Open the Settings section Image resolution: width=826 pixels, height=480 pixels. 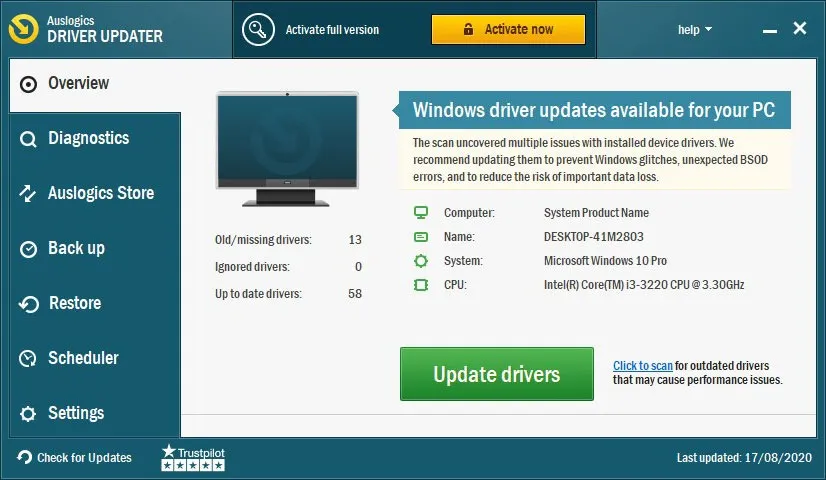coord(95,413)
